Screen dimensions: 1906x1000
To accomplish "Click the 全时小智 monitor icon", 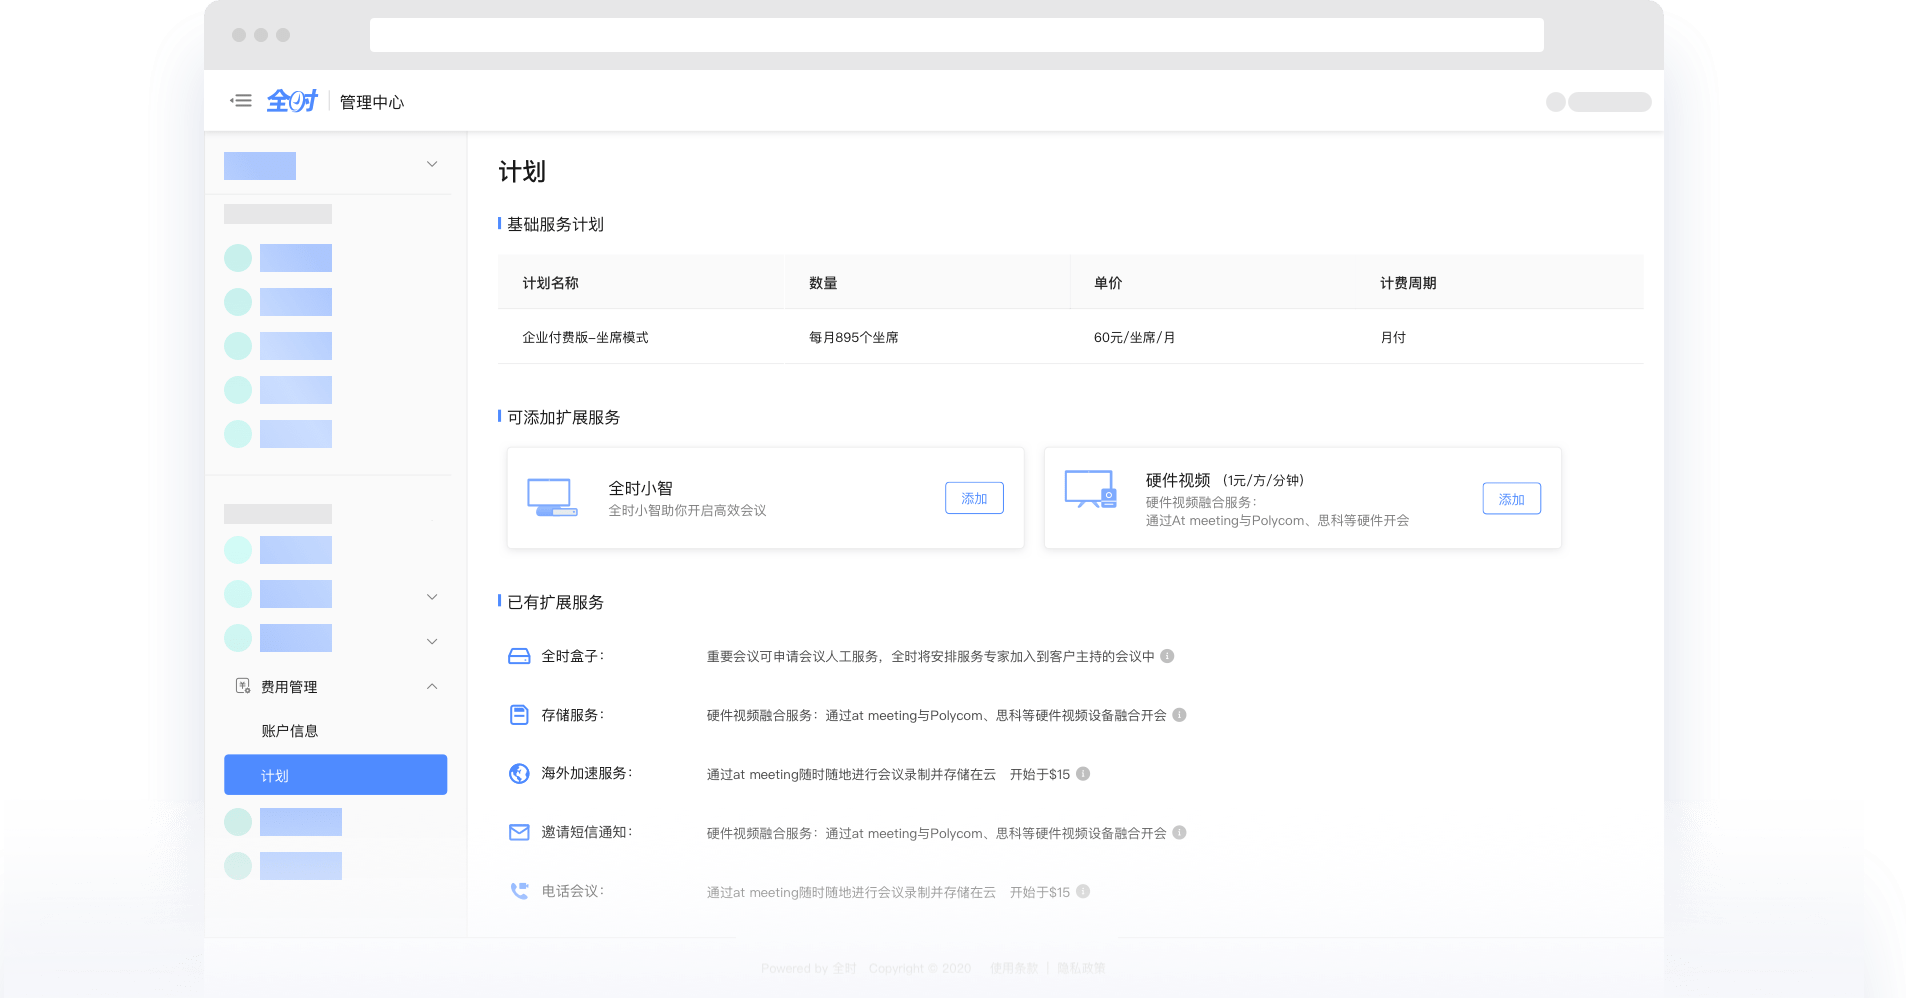I will [x=552, y=497].
